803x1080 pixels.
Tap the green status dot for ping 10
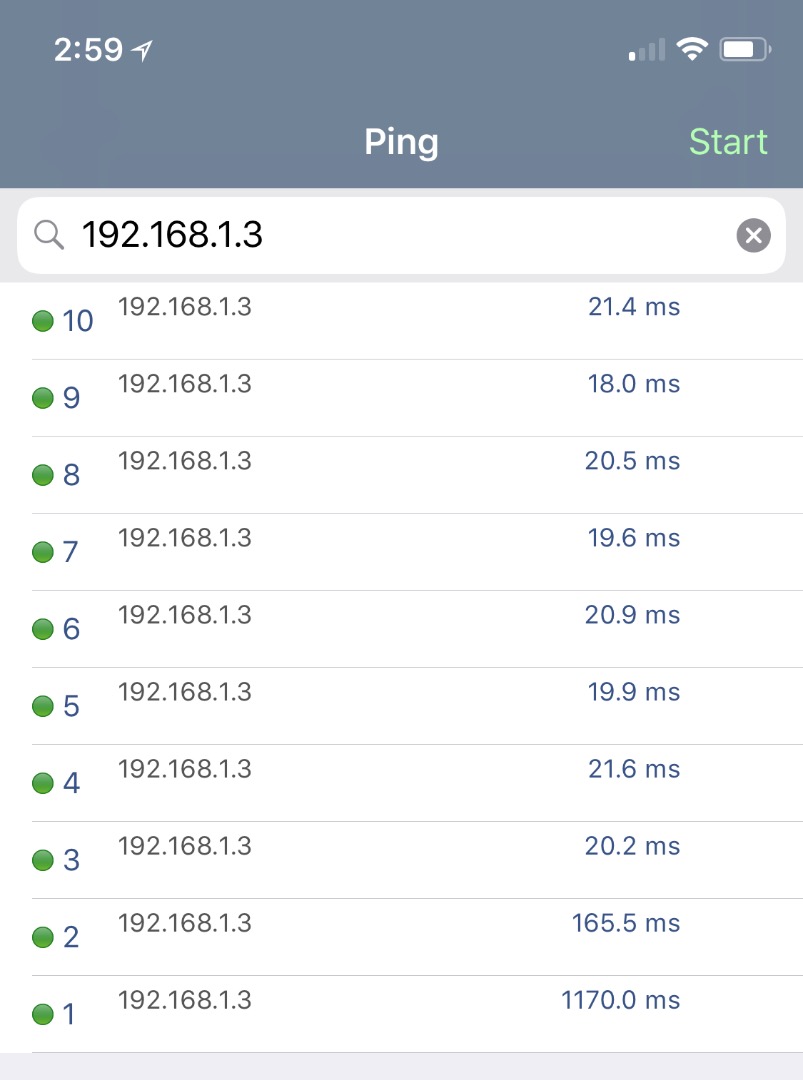pyautogui.click(x=43, y=321)
